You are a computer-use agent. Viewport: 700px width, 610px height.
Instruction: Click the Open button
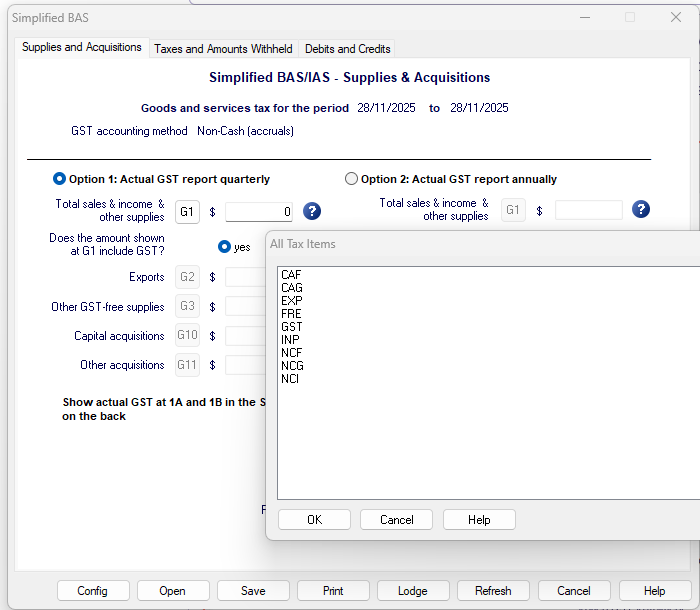pos(173,591)
